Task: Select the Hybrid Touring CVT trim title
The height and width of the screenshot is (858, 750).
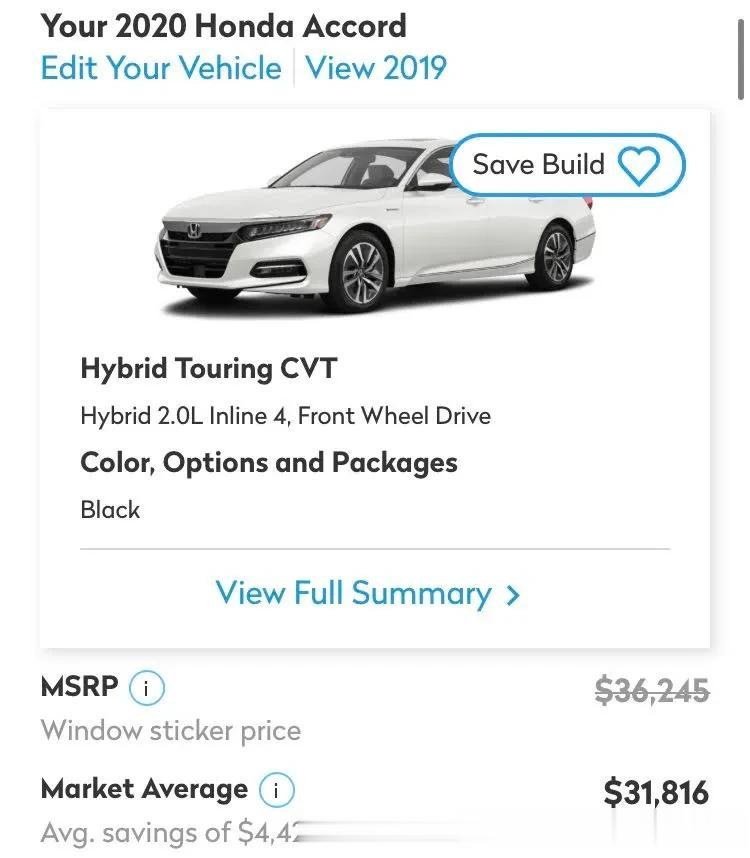Action: (x=208, y=368)
